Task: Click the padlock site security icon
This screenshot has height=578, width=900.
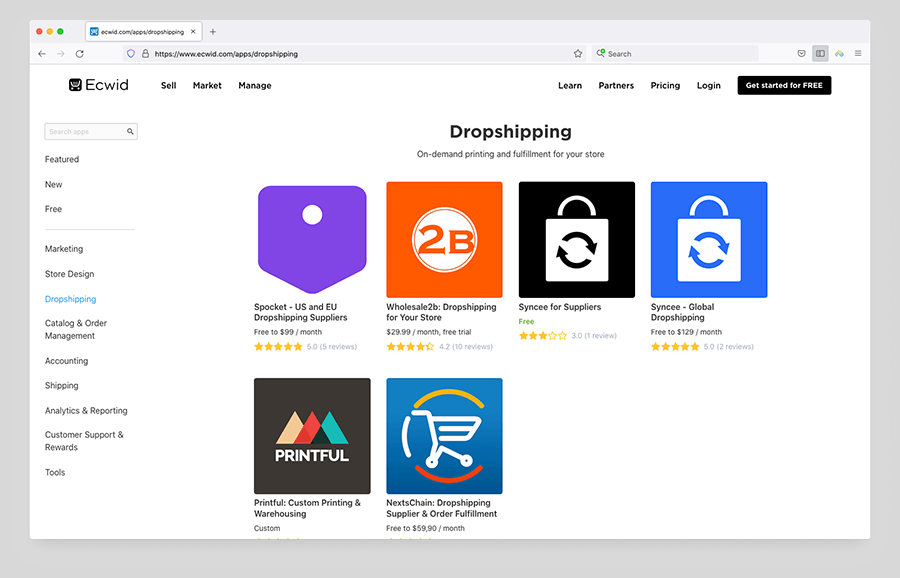Action: pyautogui.click(x=145, y=53)
